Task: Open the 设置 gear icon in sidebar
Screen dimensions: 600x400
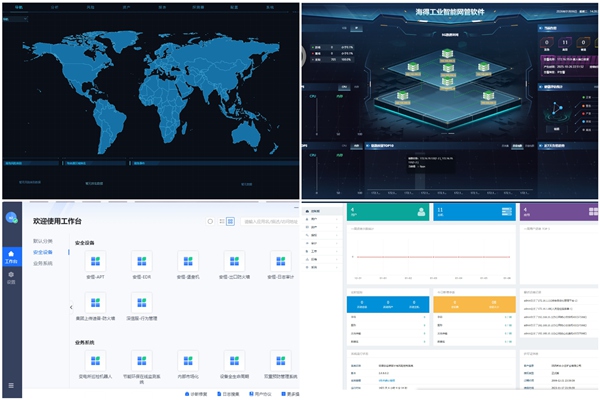Action: pyautogui.click(x=11, y=276)
